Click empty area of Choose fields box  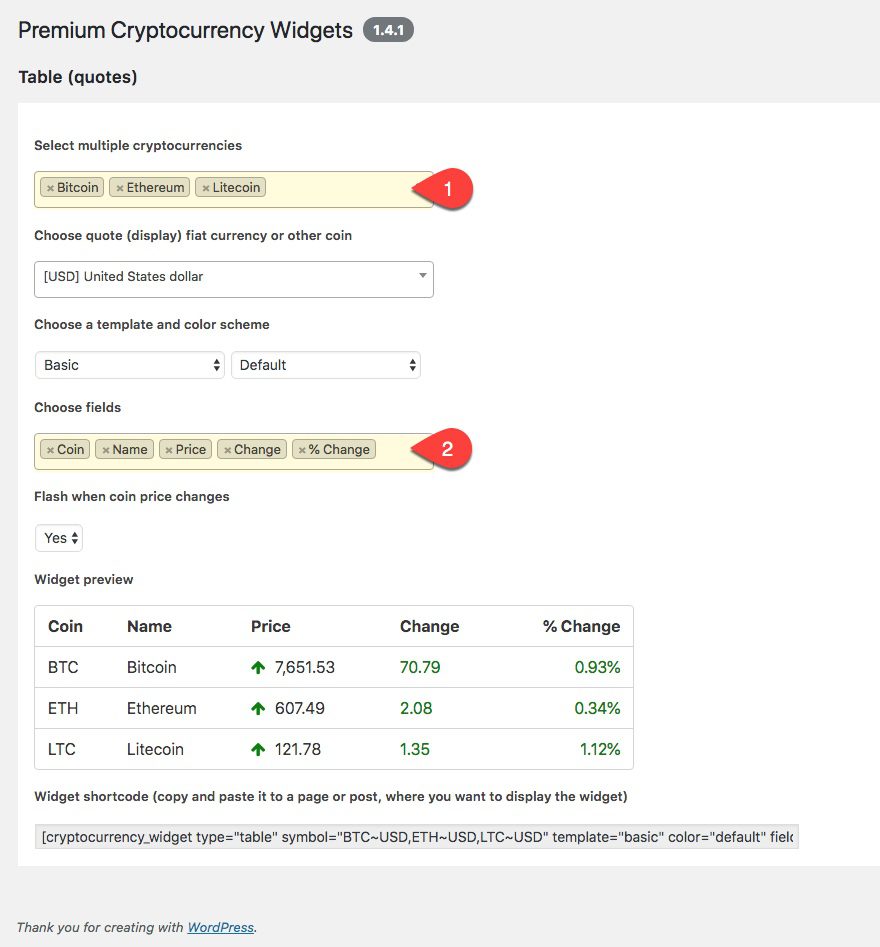400,450
